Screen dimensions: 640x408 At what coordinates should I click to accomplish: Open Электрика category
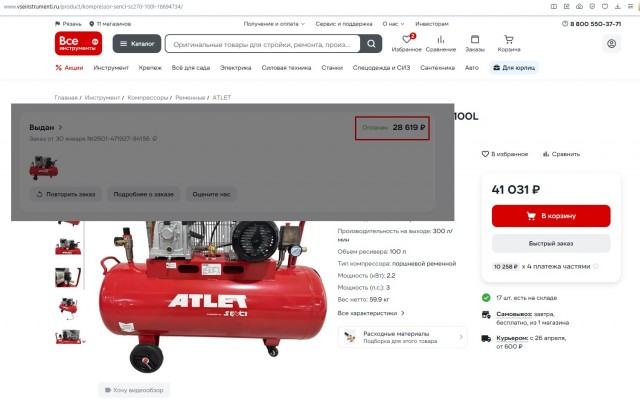coord(236,68)
